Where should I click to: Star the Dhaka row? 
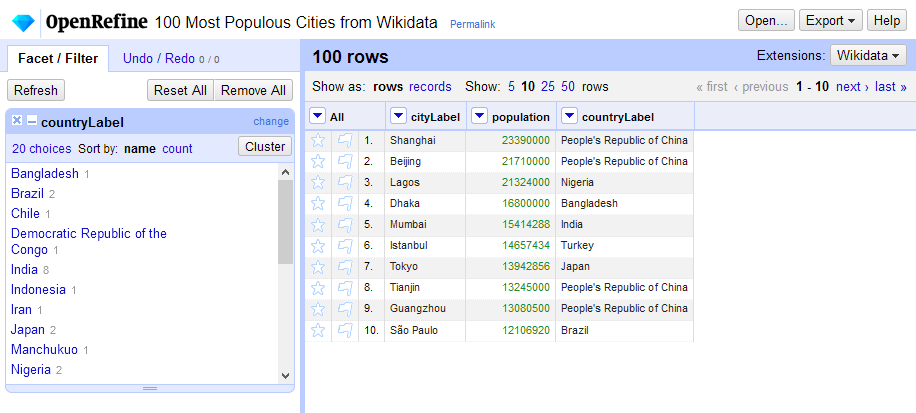tap(318, 204)
